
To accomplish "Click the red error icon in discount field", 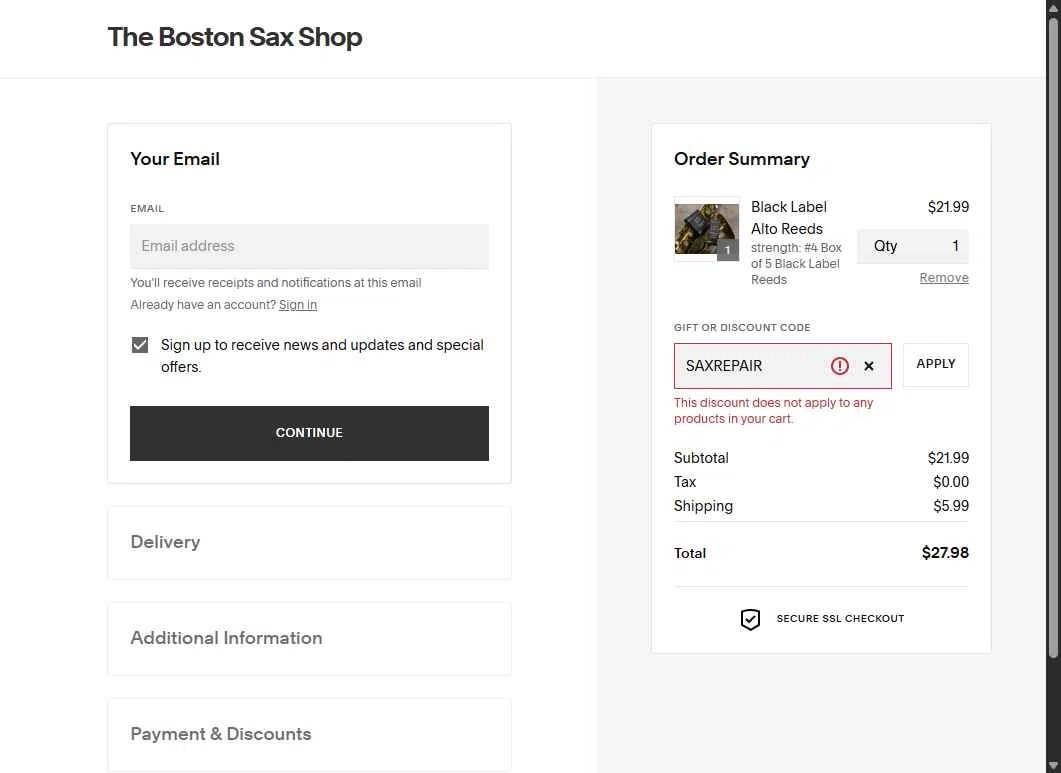I will pyautogui.click(x=839, y=366).
